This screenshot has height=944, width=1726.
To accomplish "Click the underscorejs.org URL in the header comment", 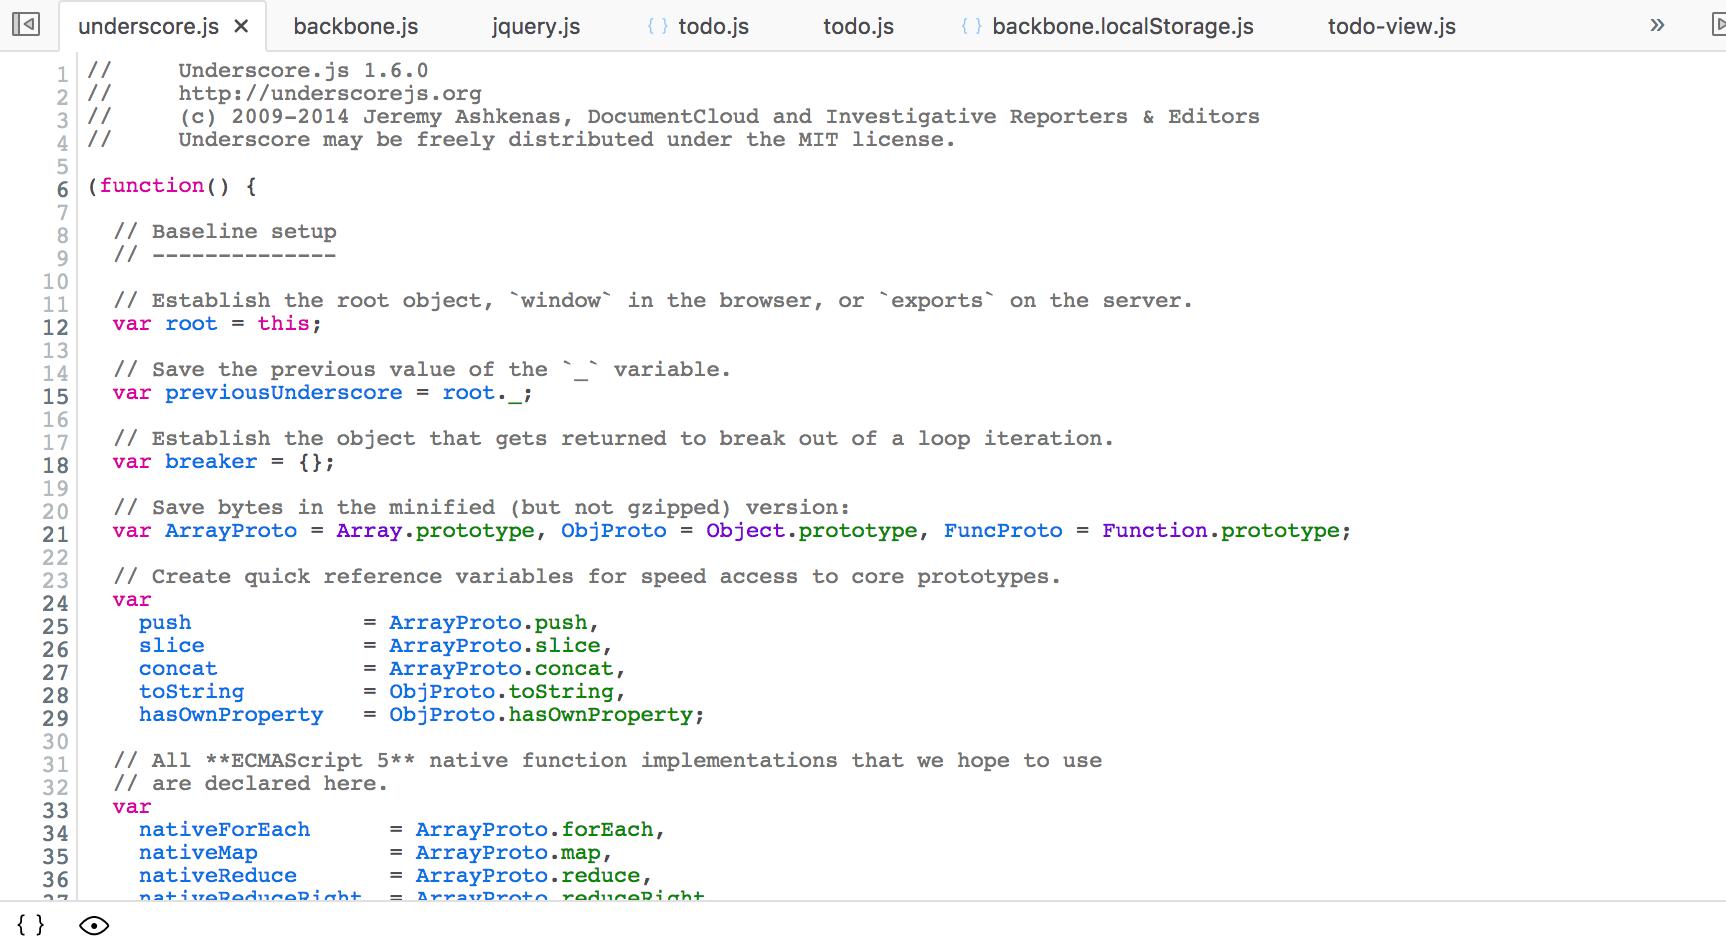I will (x=330, y=93).
